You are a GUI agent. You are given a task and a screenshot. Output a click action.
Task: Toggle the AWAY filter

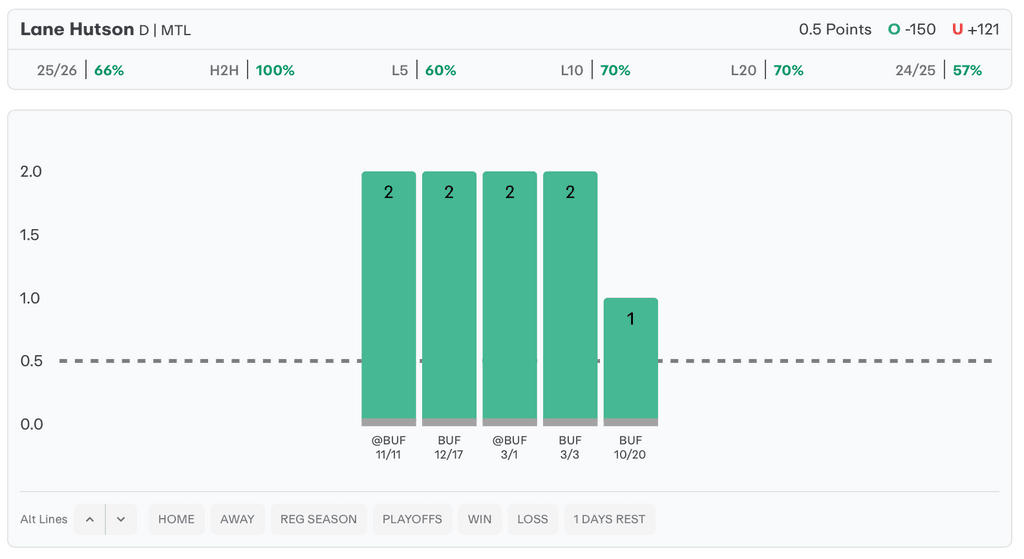pyautogui.click(x=237, y=519)
